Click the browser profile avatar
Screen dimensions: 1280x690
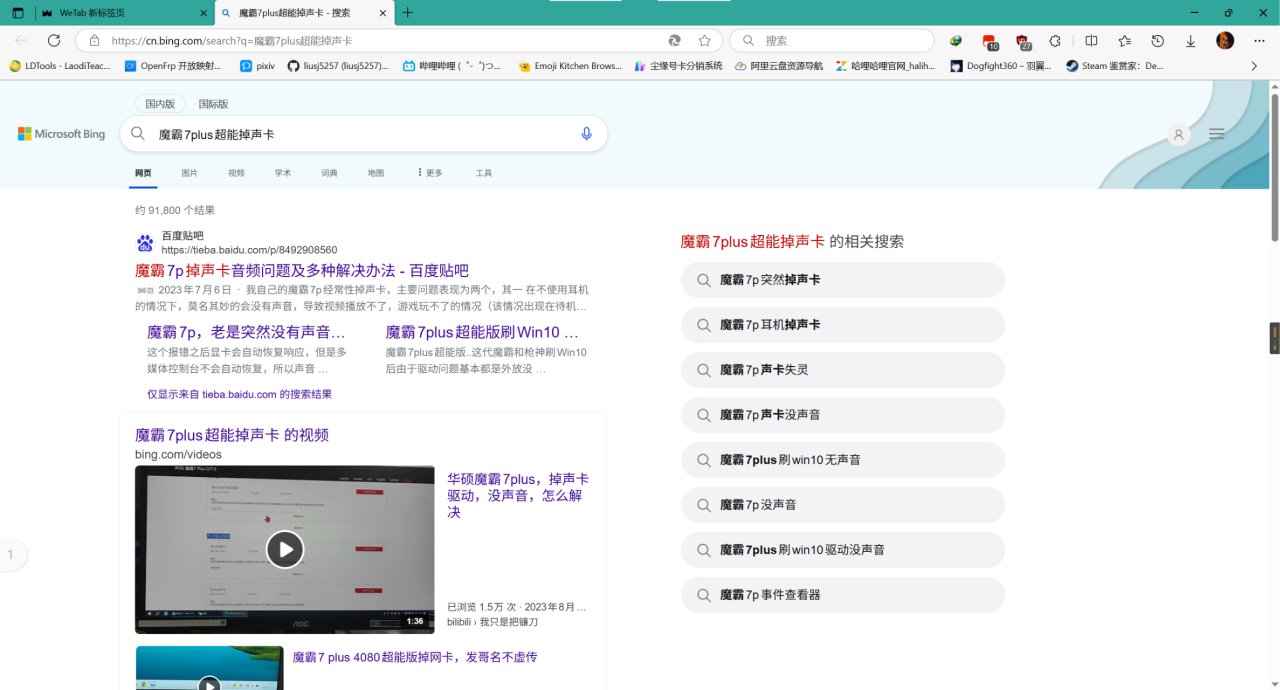pos(1225,41)
